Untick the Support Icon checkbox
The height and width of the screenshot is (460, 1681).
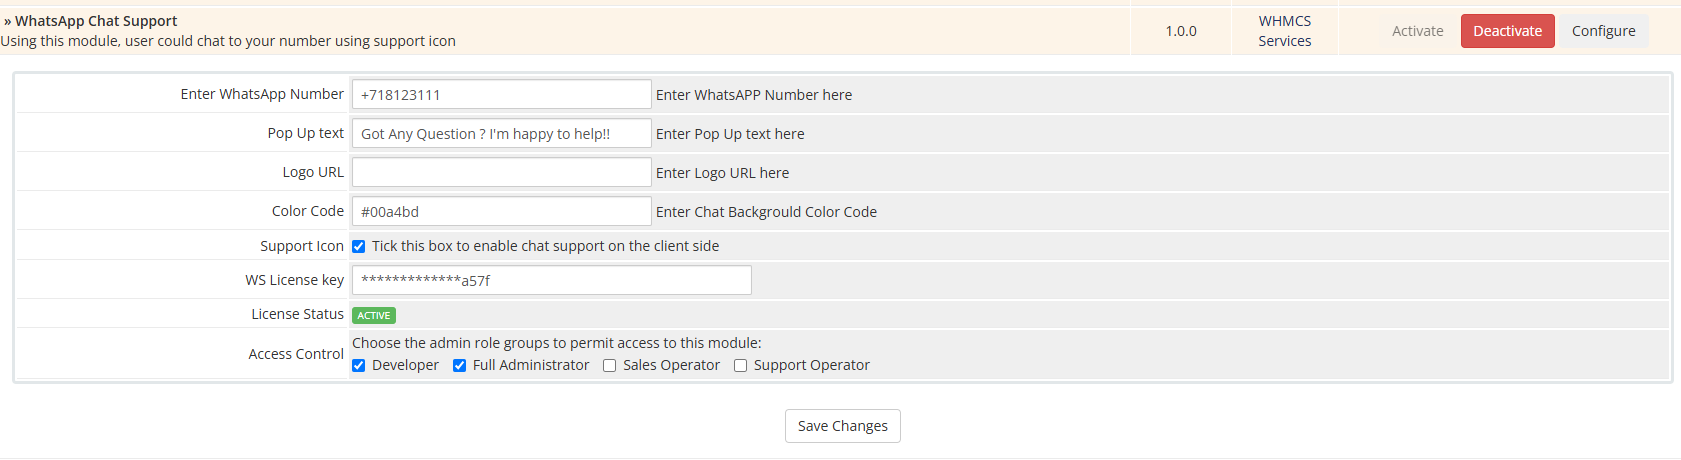pyautogui.click(x=358, y=246)
